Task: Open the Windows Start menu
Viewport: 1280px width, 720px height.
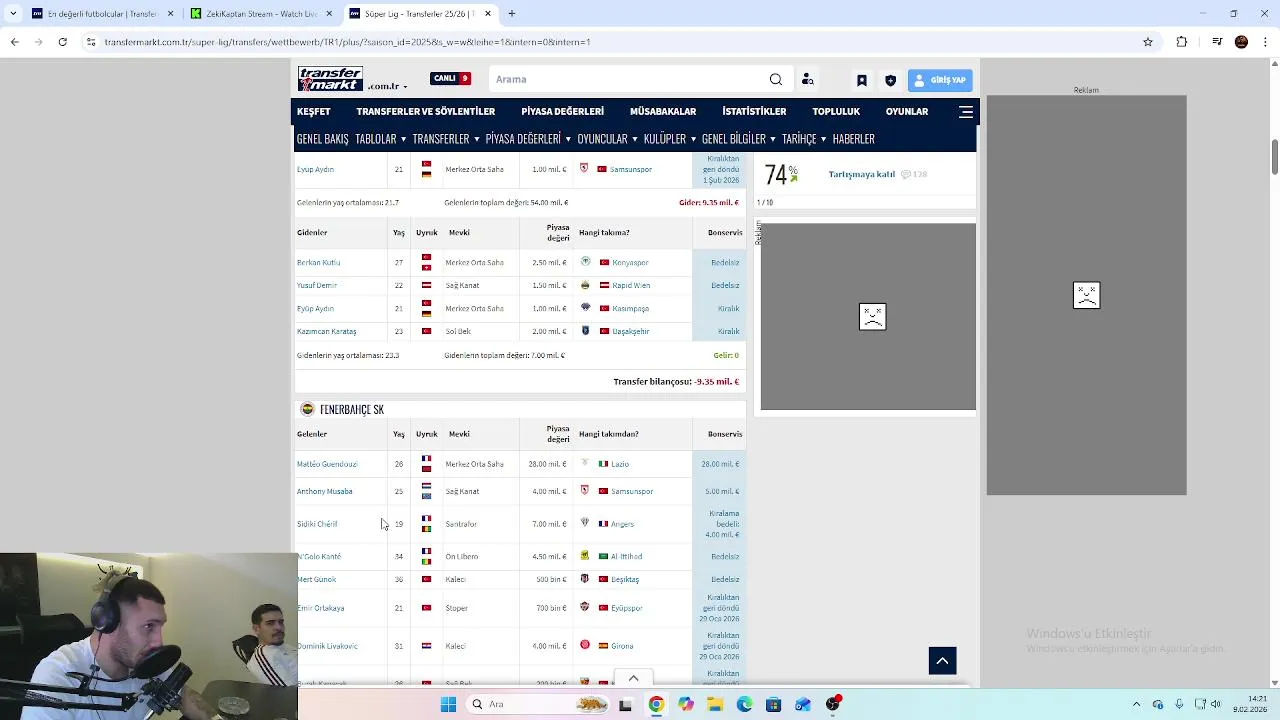Action: click(448, 704)
